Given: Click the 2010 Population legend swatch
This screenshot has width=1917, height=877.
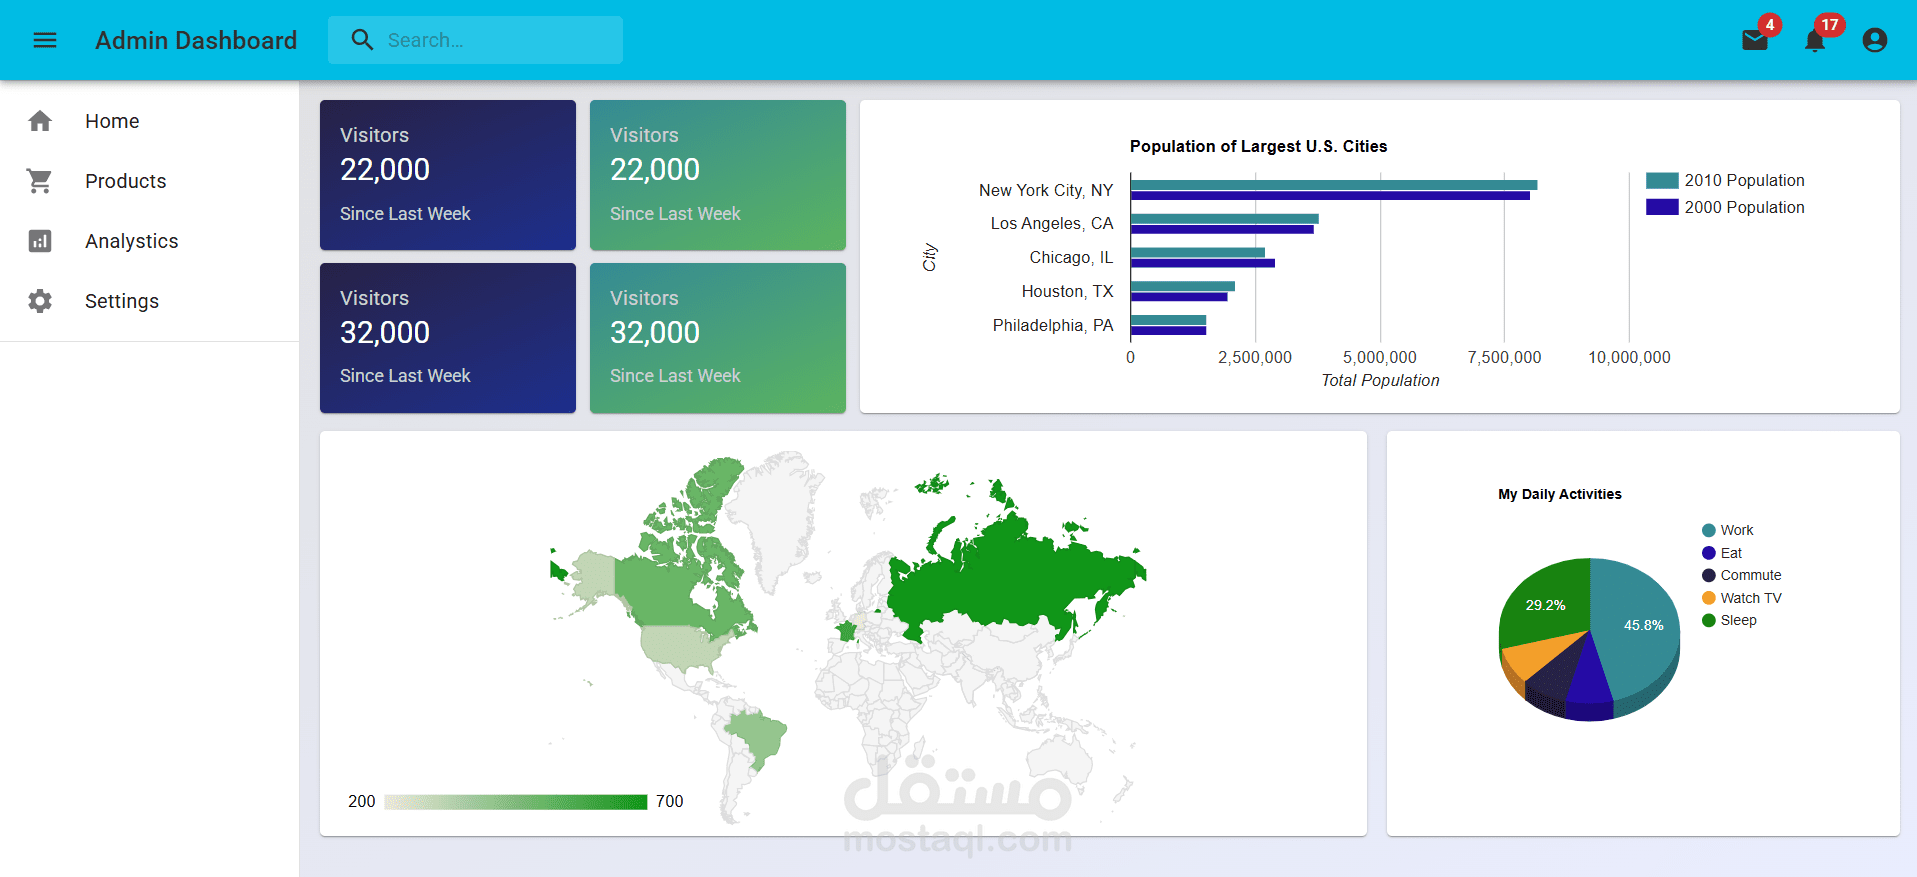Looking at the screenshot, I should click(x=1662, y=180).
